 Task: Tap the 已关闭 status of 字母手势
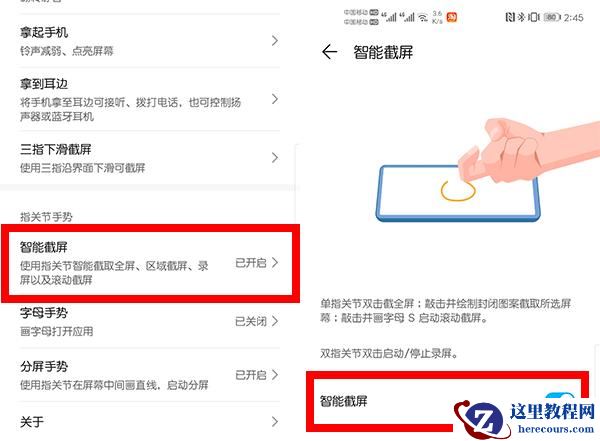(251, 321)
